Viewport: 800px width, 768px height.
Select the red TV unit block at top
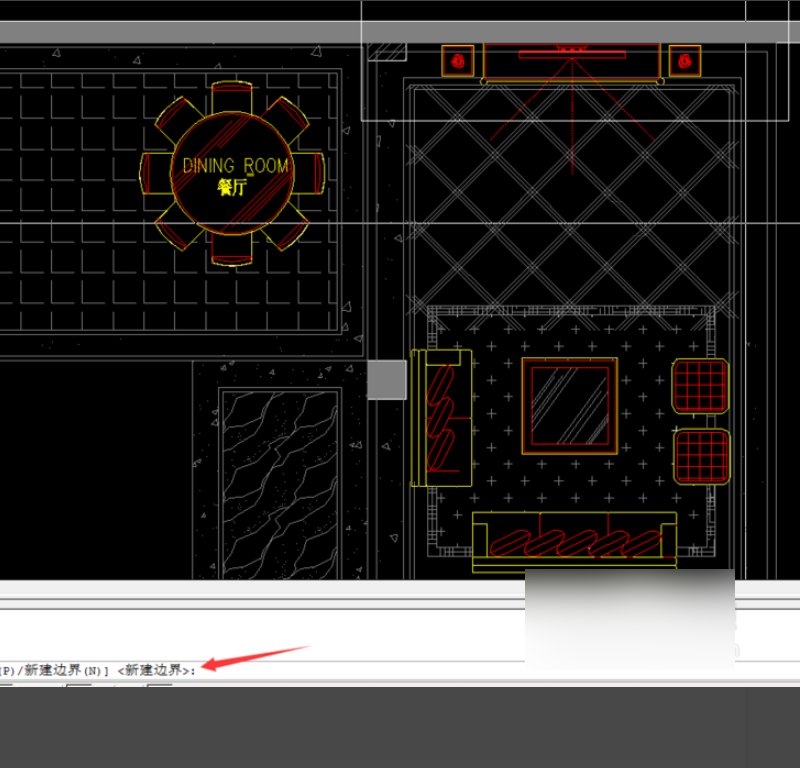[x=573, y=55]
